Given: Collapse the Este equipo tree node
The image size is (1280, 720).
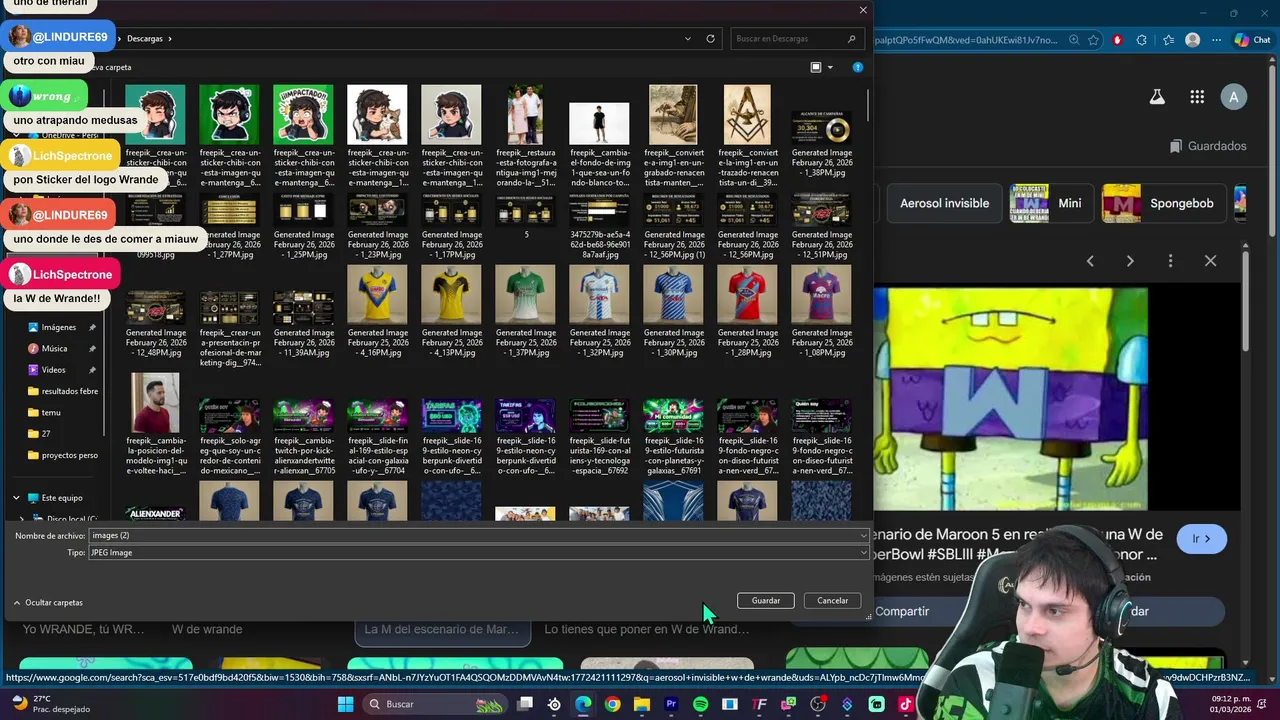Looking at the screenshot, I should pyautogui.click(x=16, y=497).
